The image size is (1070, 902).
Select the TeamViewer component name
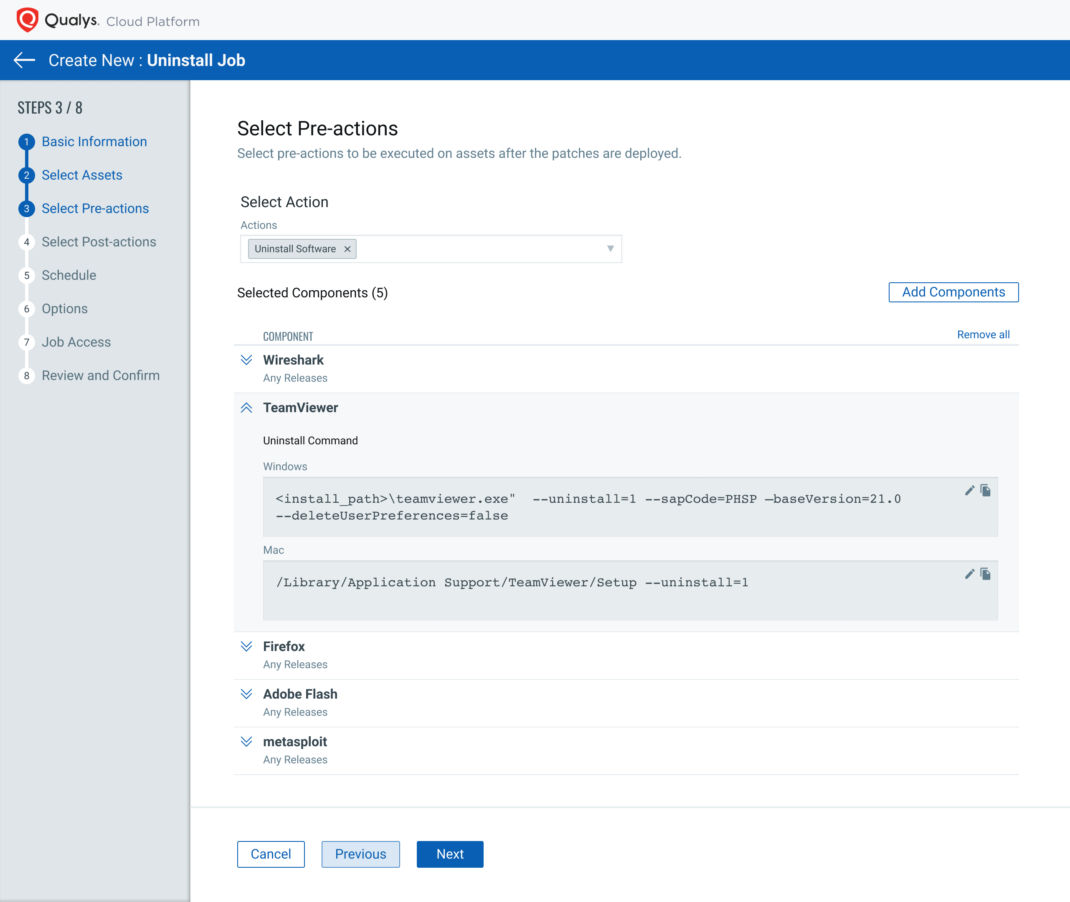tap(300, 407)
